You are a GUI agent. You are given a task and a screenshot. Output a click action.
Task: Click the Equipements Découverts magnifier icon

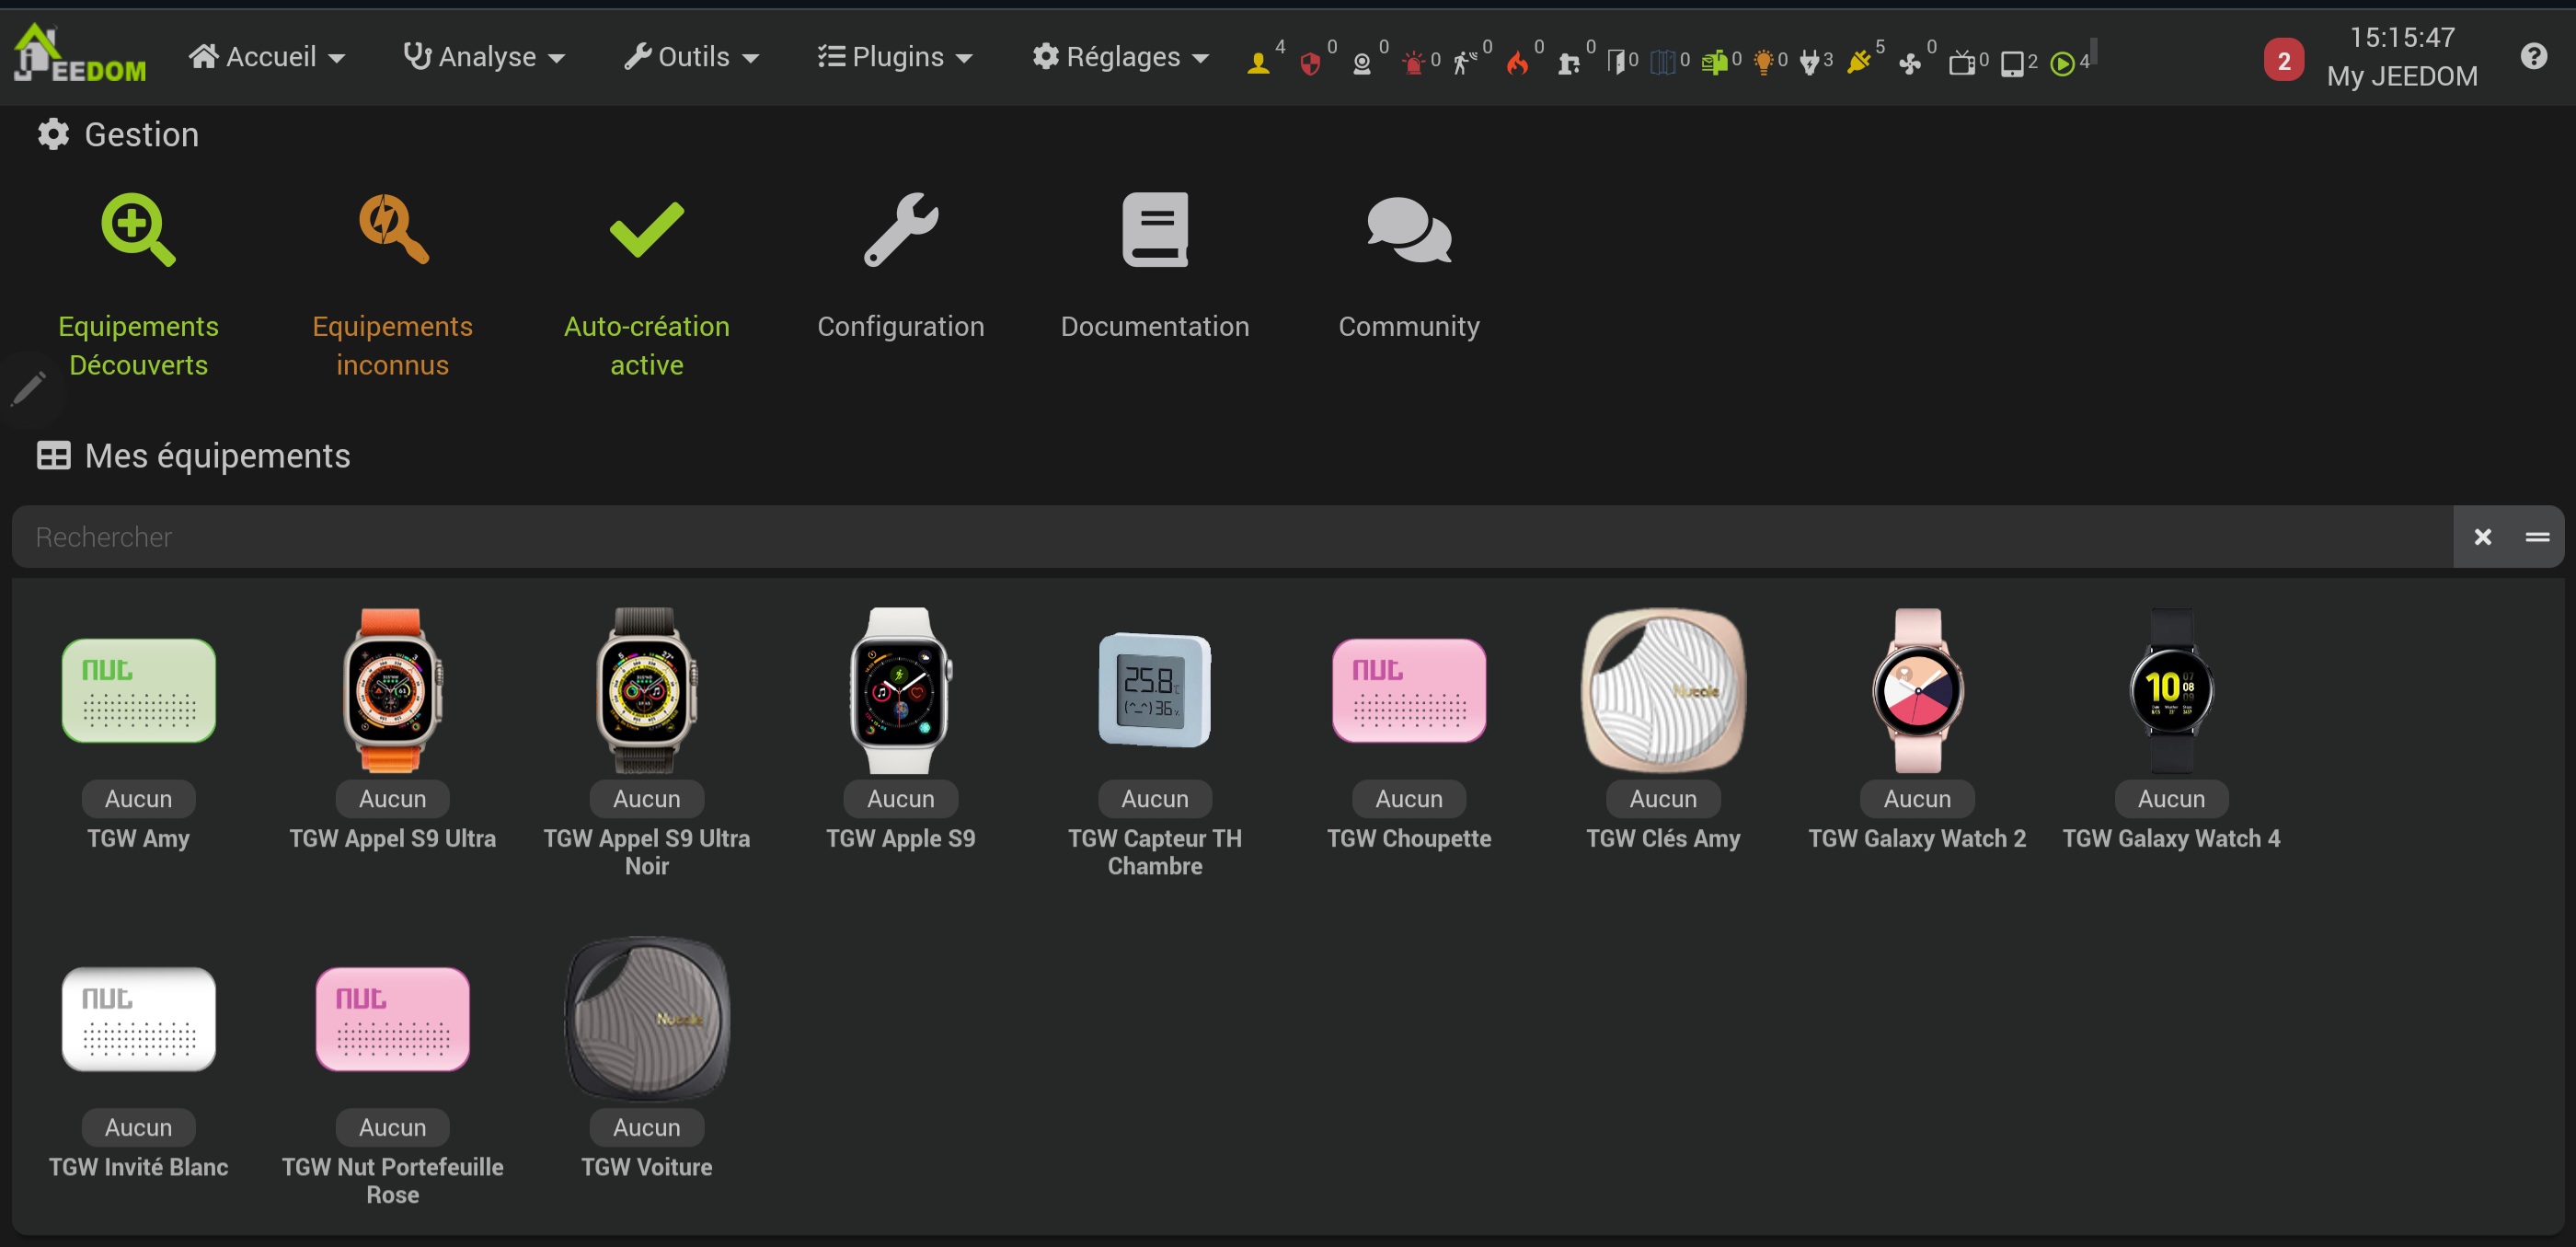(x=138, y=230)
